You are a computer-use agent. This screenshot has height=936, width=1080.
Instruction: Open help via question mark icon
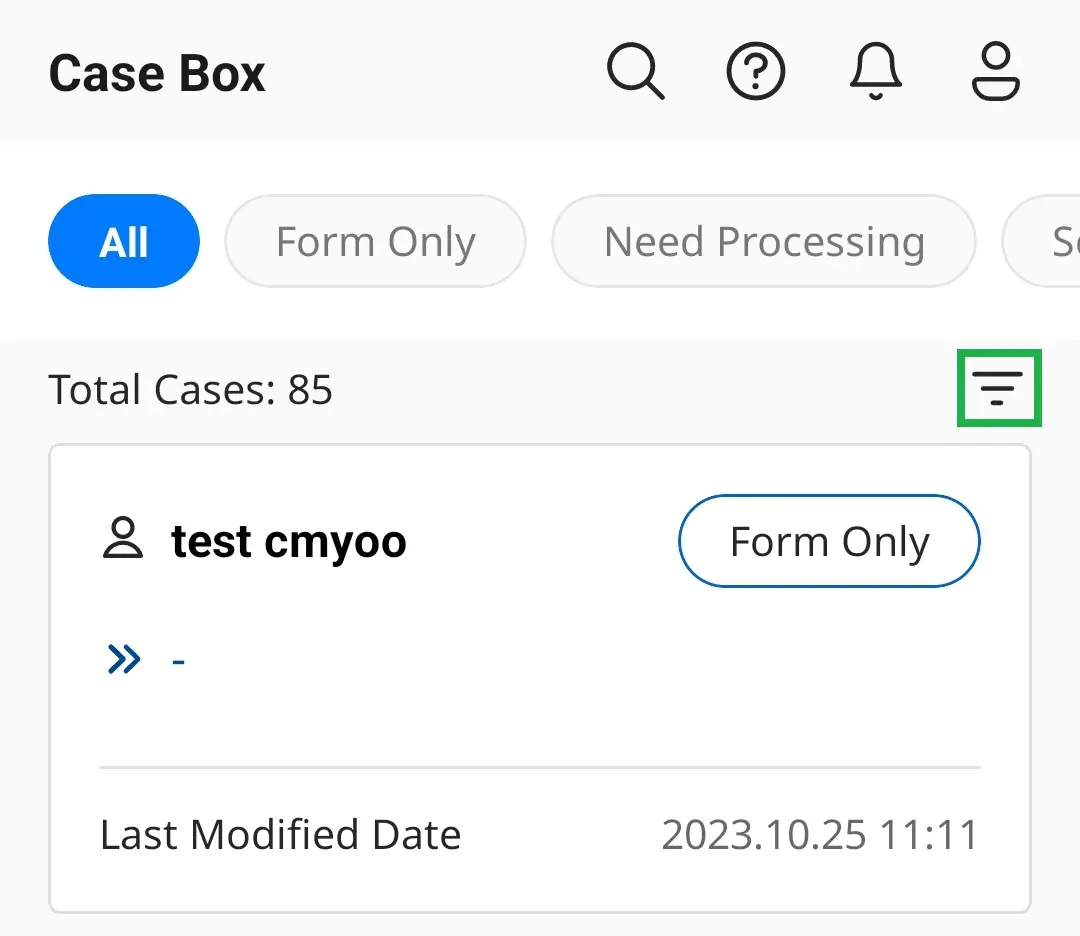tap(756, 72)
